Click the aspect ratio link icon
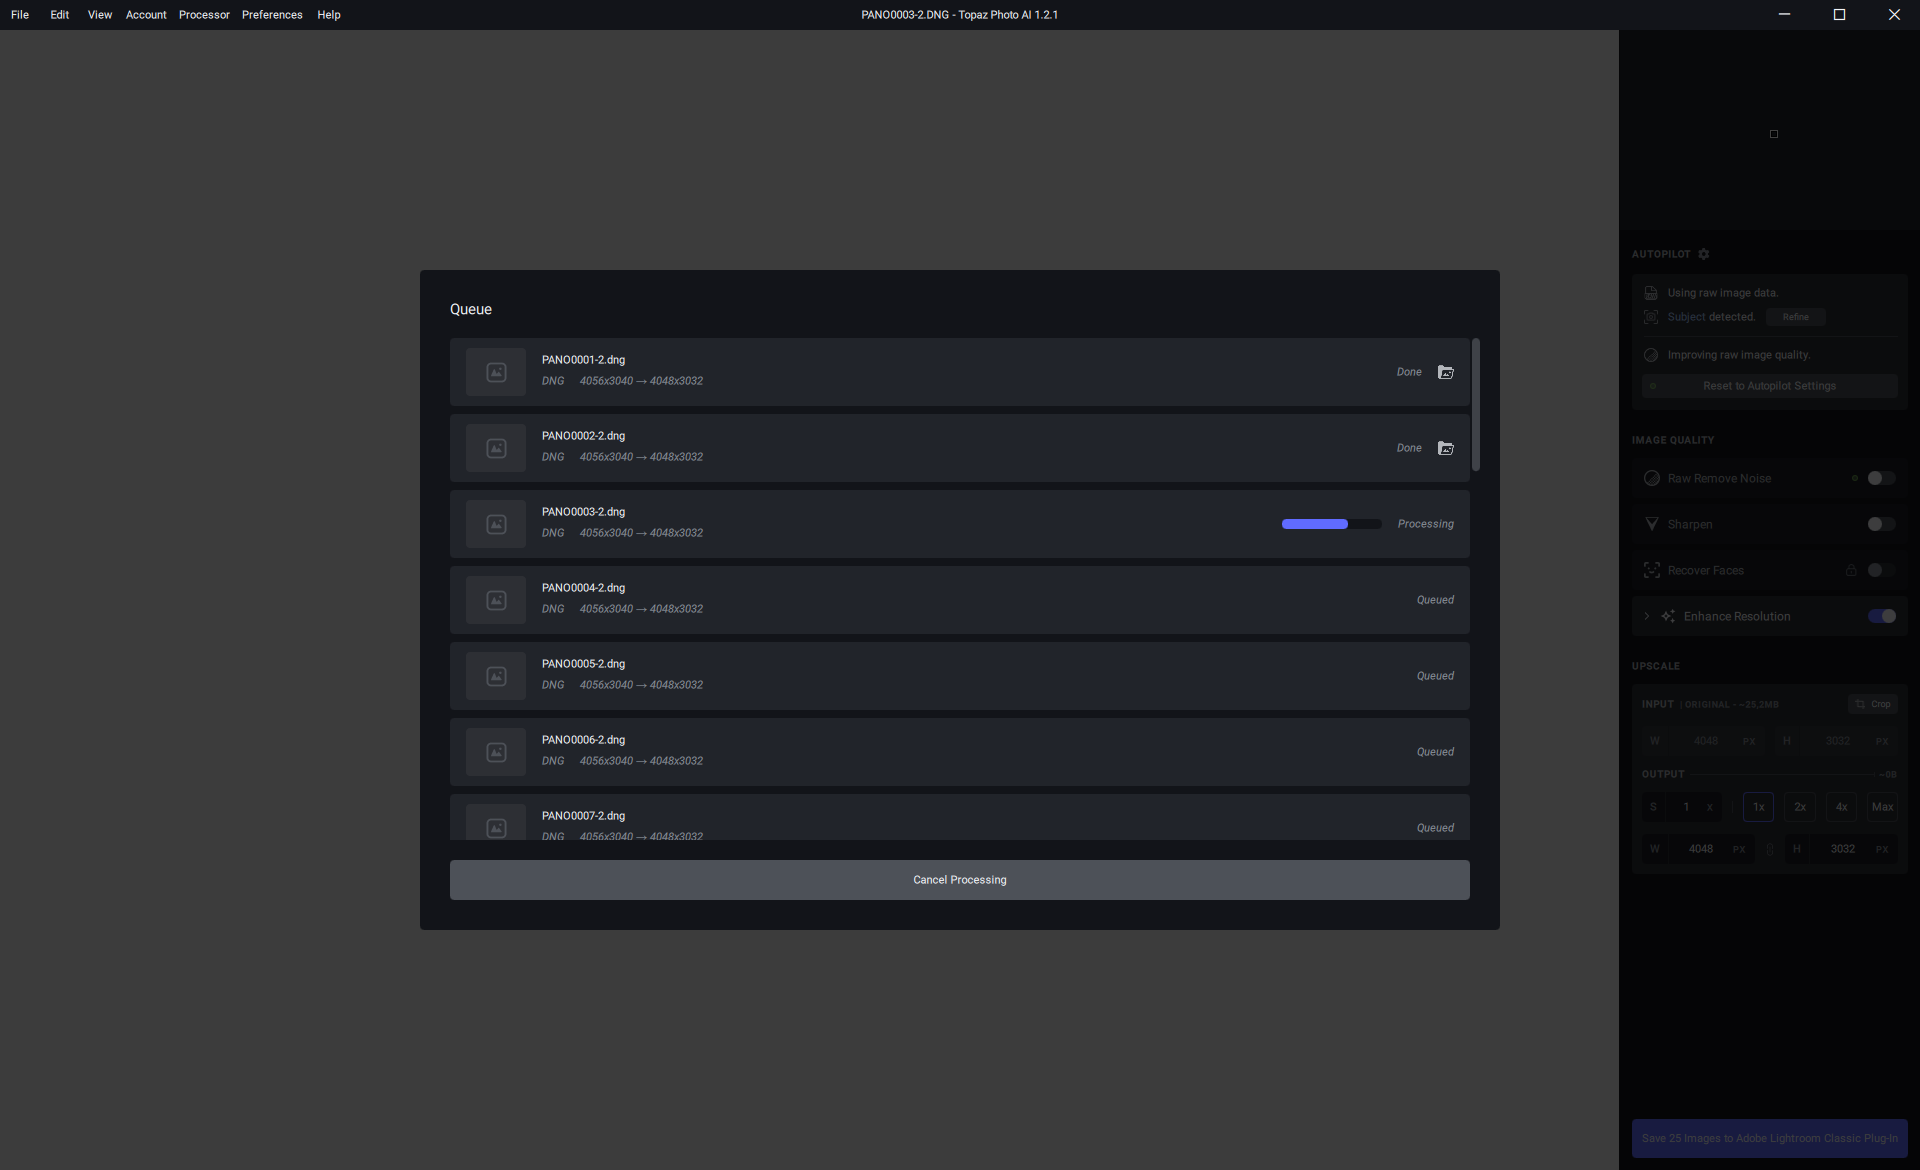1920x1170 pixels. 1769,849
